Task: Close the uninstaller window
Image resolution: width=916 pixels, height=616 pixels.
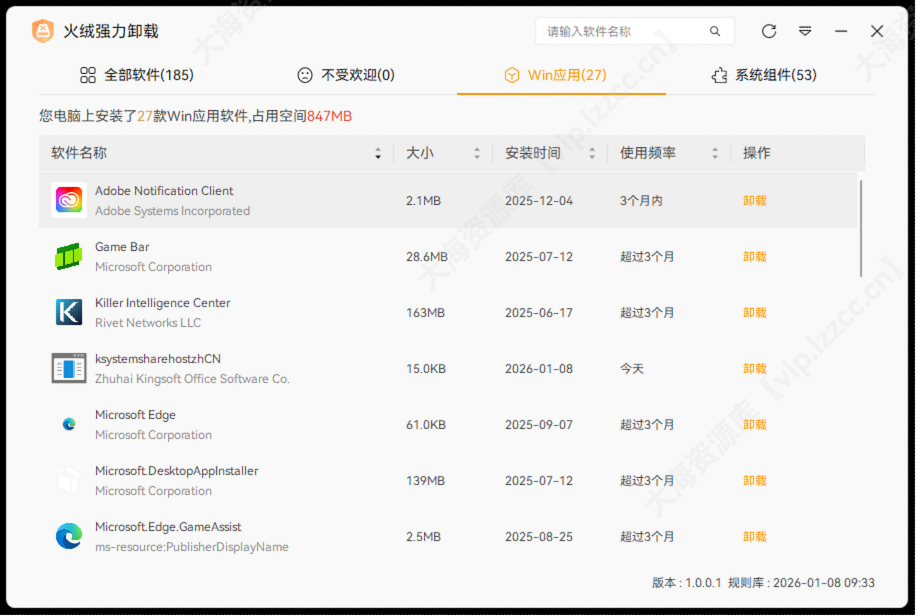Action: pyautogui.click(x=876, y=31)
